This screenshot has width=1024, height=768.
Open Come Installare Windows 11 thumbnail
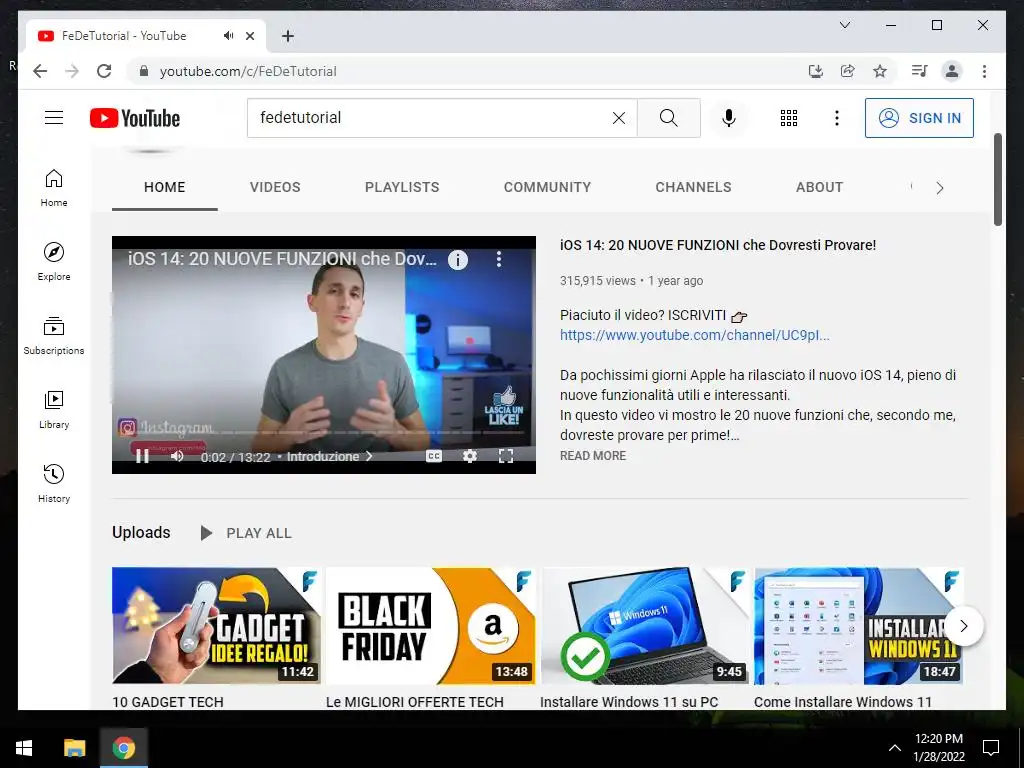click(858, 626)
